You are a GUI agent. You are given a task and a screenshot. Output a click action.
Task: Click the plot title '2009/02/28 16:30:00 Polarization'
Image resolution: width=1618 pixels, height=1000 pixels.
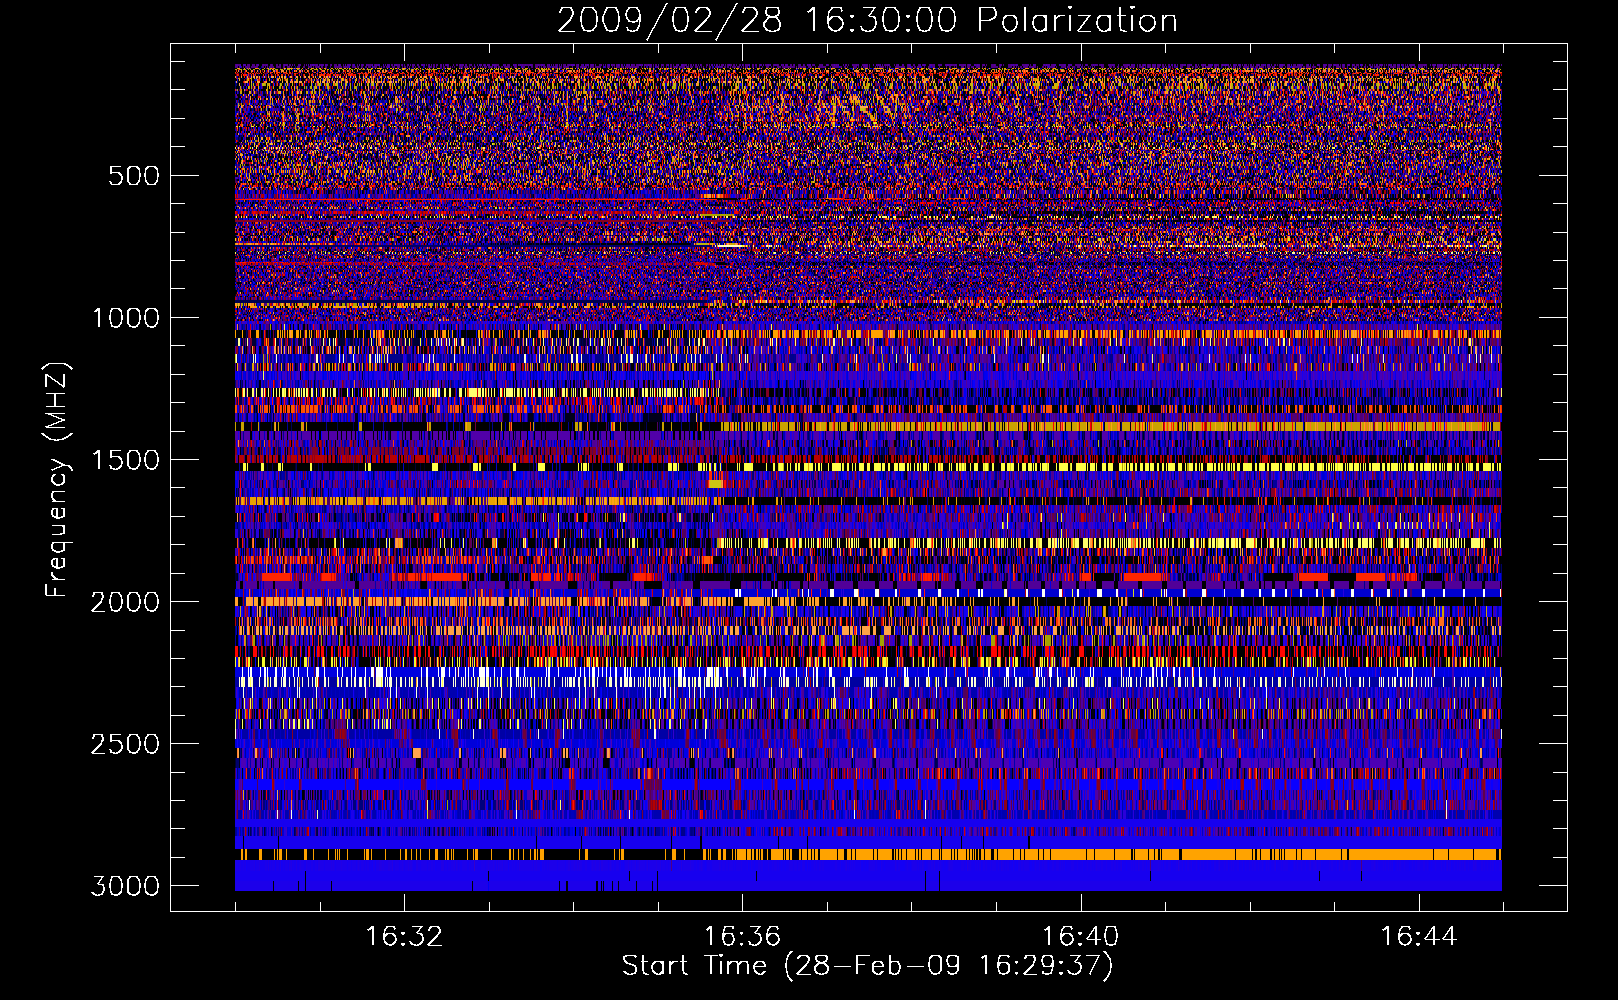867,20
